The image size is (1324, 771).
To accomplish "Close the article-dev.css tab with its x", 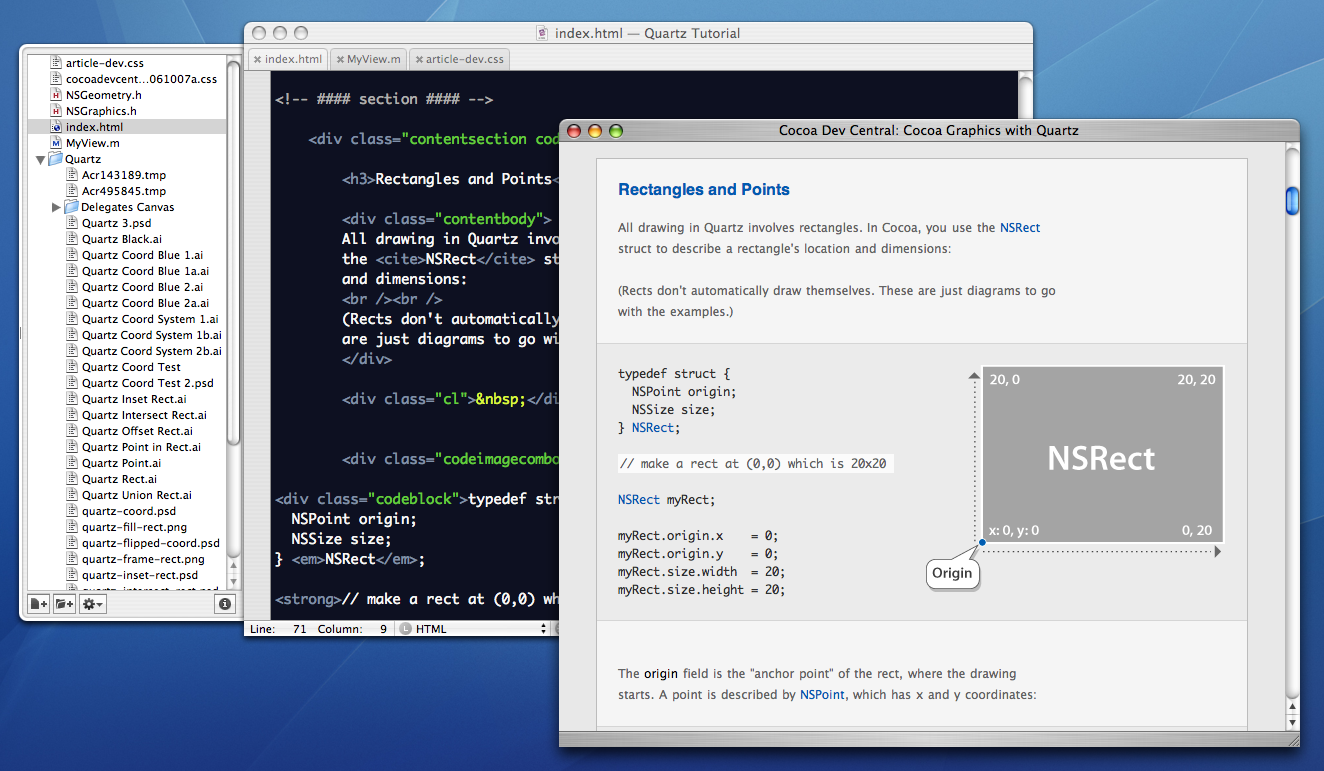I will pyautogui.click(x=418, y=60).
